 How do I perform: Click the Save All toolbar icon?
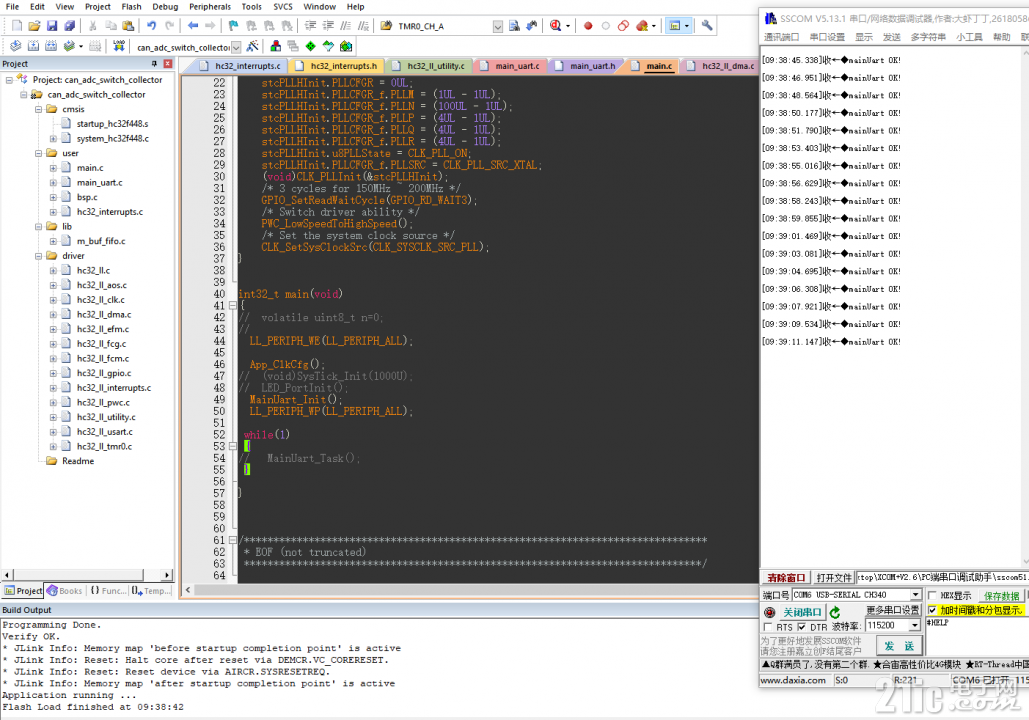[70, 26]
